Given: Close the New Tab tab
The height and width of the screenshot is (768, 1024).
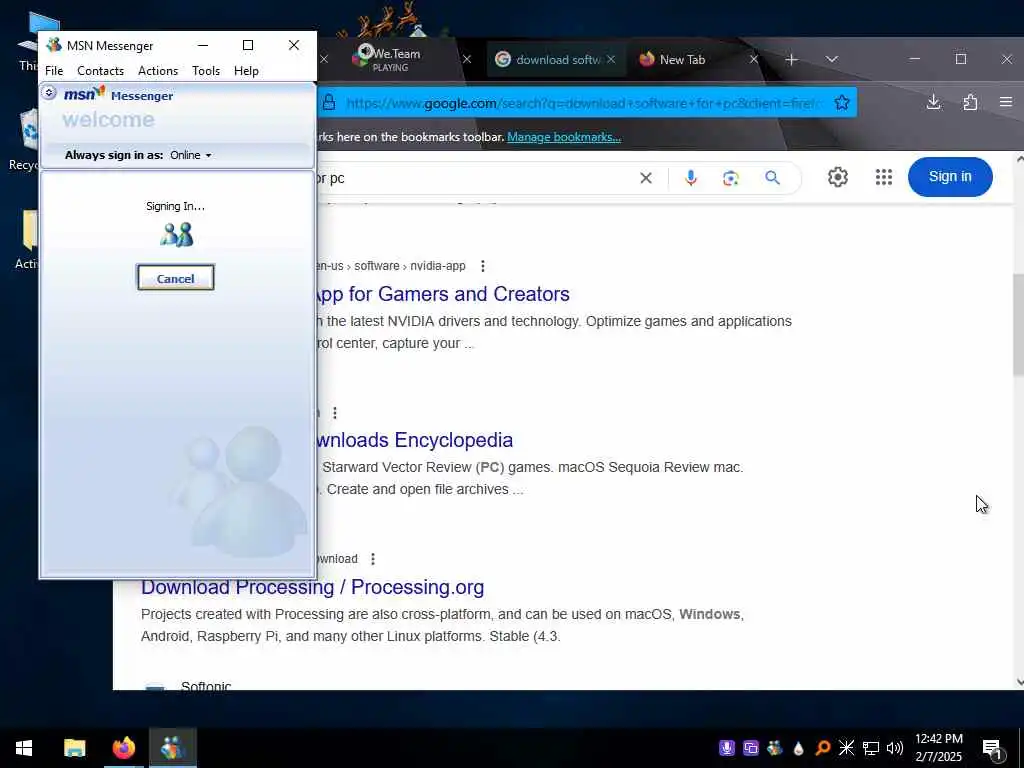Looking at the screenshot, I should click(x=754, y=59).
